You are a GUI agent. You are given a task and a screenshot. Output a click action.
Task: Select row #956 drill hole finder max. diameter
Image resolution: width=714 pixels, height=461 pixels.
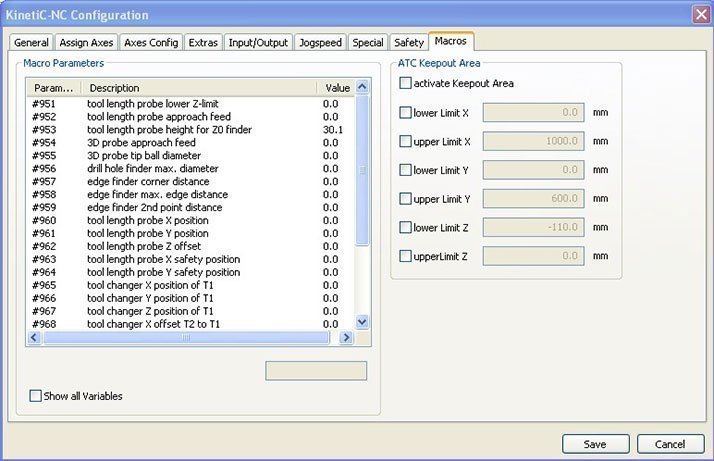(190, 169)
